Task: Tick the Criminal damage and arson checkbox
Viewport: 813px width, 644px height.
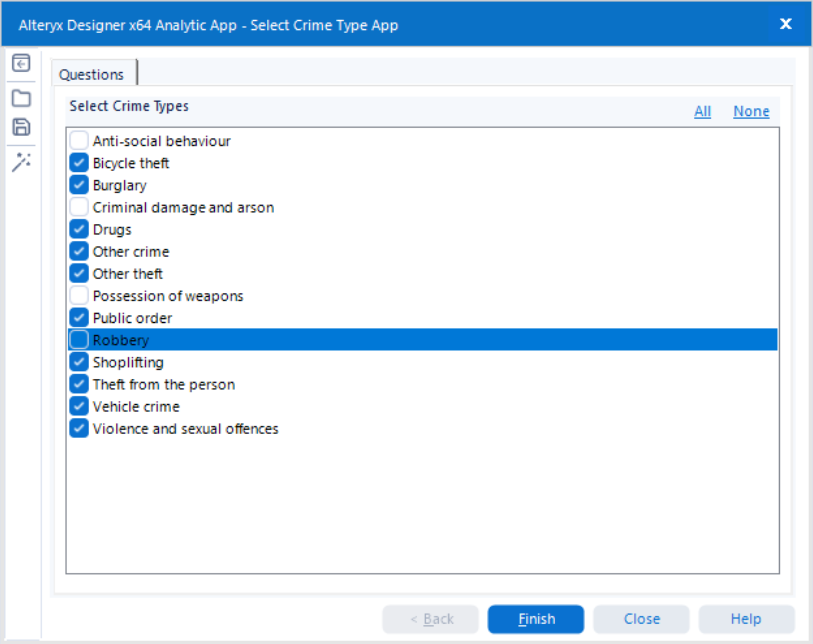Action: [x=79, y=207]
